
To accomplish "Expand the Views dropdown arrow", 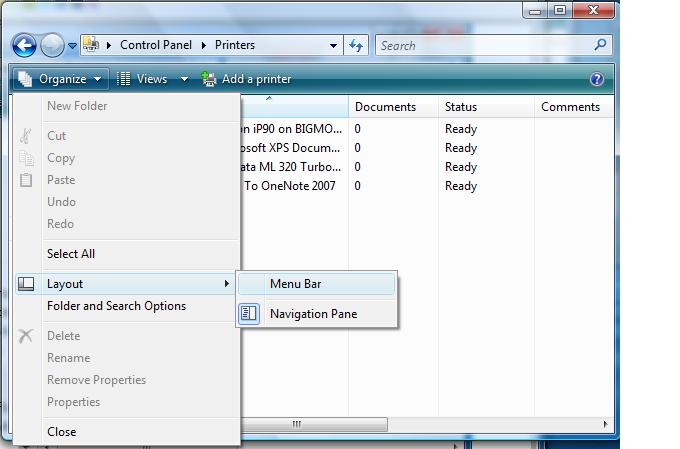I will click(184, 79).
